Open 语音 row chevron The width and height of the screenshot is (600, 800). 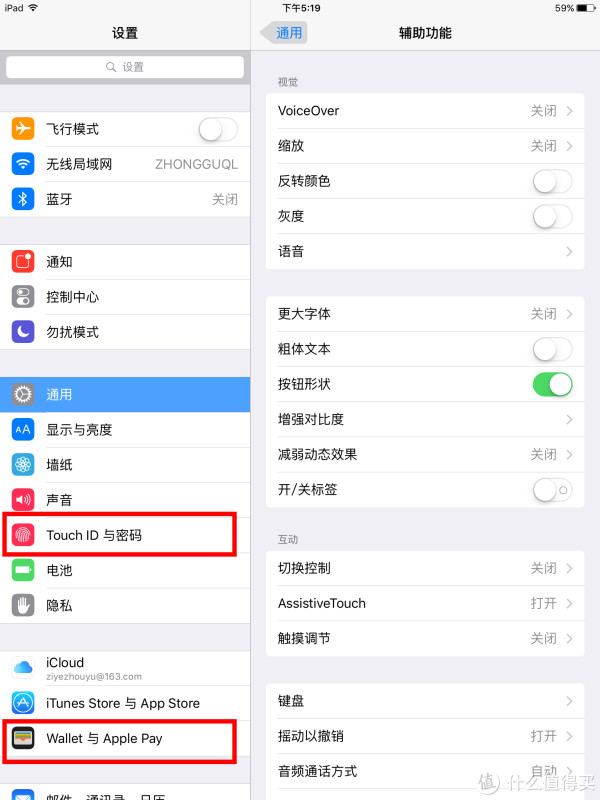[x=569, y=252]
